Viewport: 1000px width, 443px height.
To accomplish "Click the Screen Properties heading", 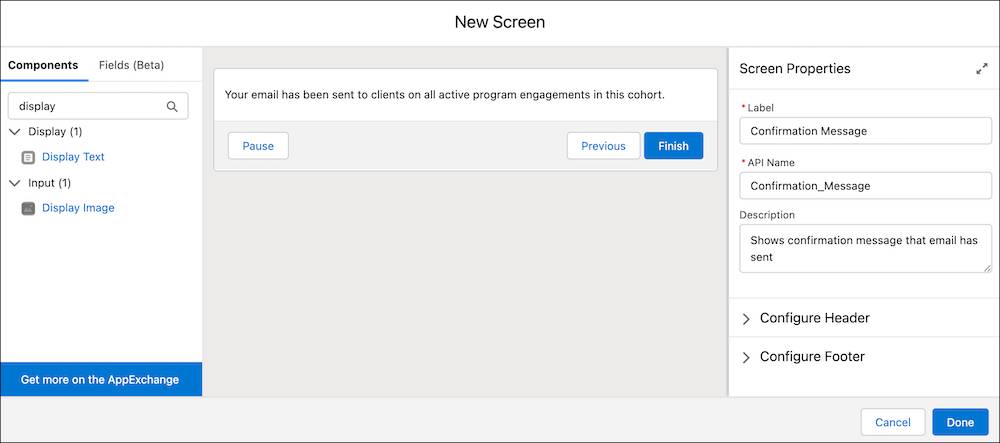I will 795,69.
